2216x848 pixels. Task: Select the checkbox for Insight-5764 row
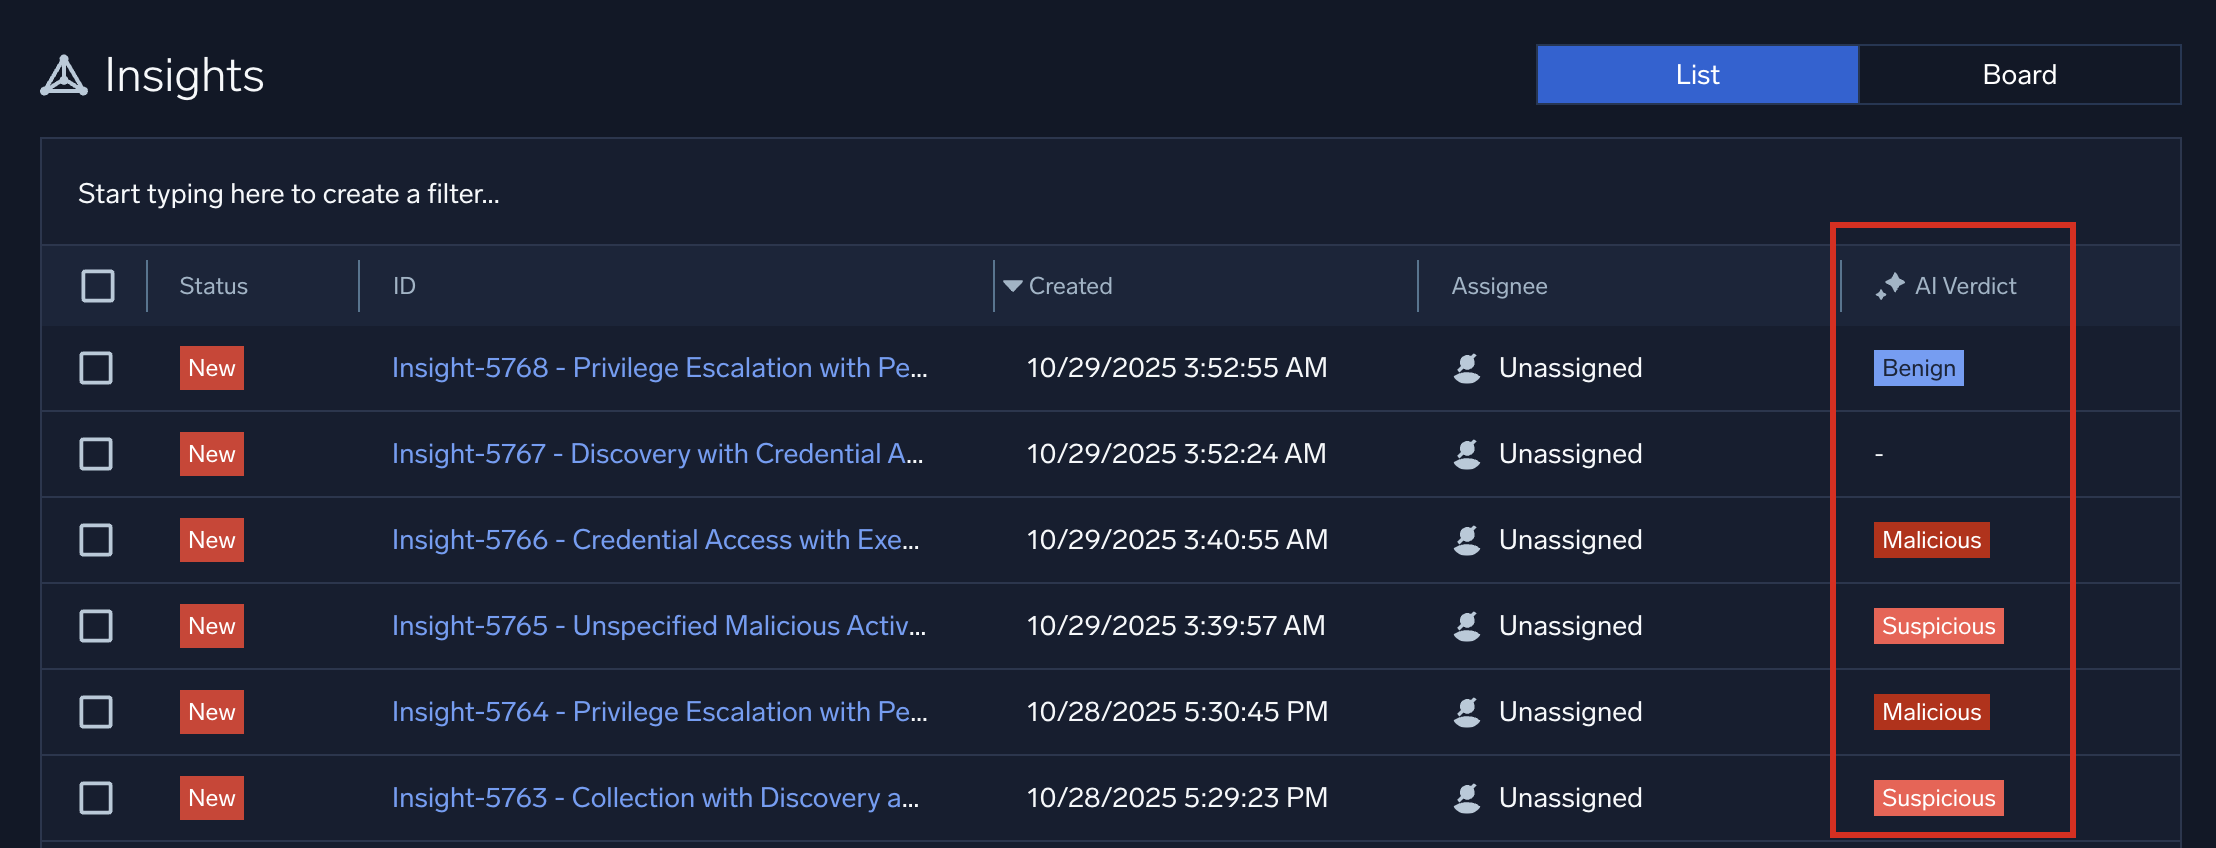(96, 712)
